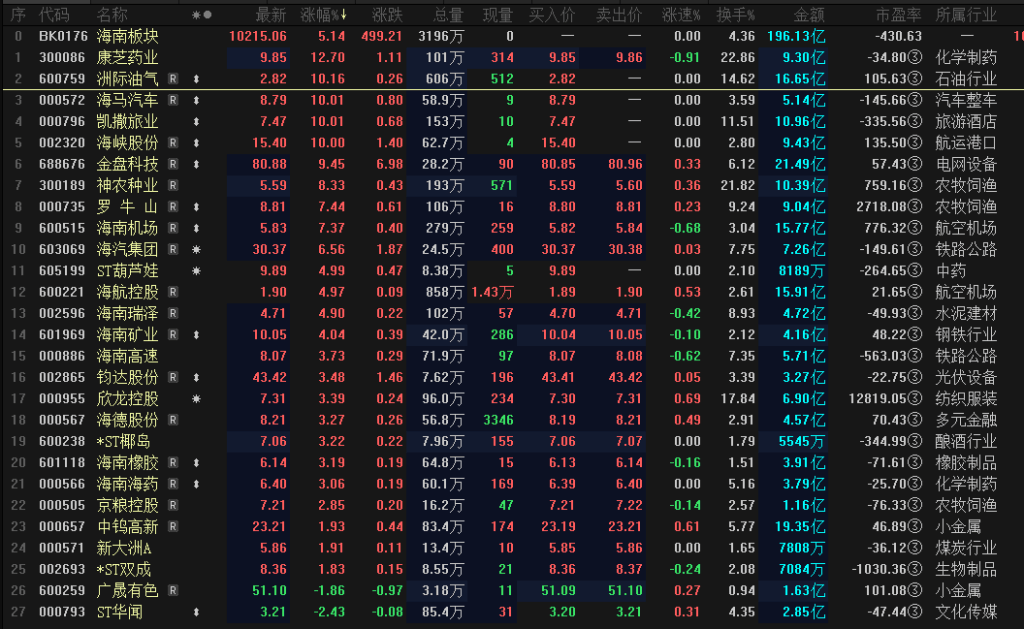Viewport: 1024px width, 629px height.
Task: Click the circled 3 icon beside 海南机场's P/E
Action: [914, 228]
